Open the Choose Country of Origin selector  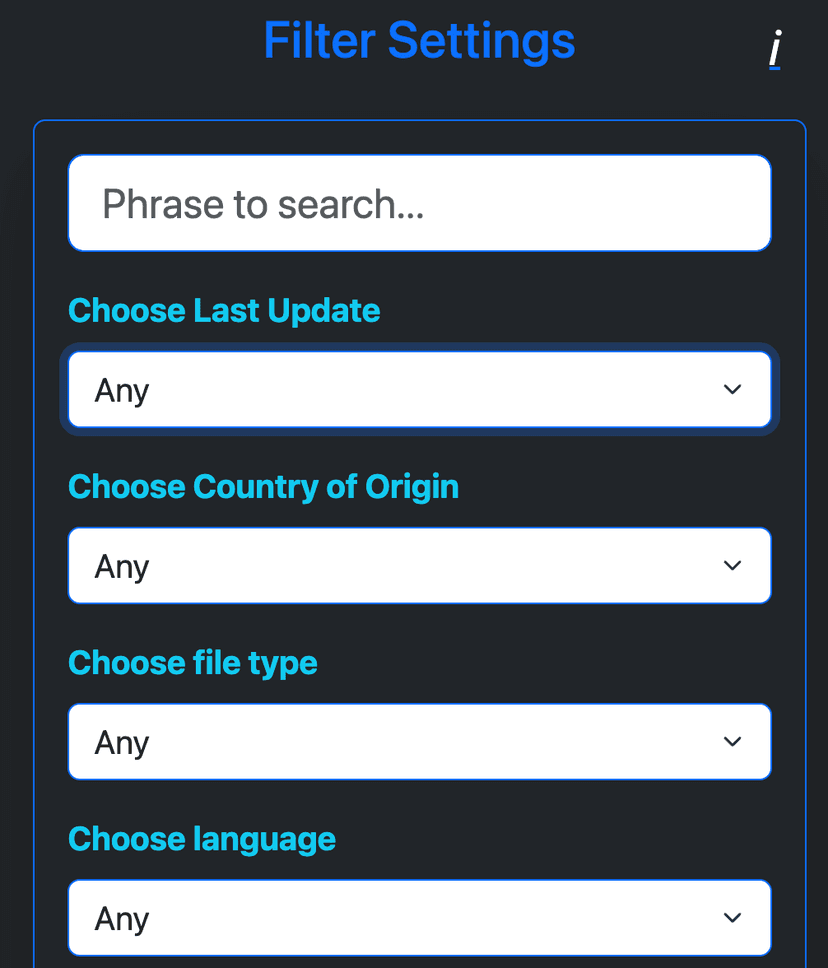tap(419, 565)
